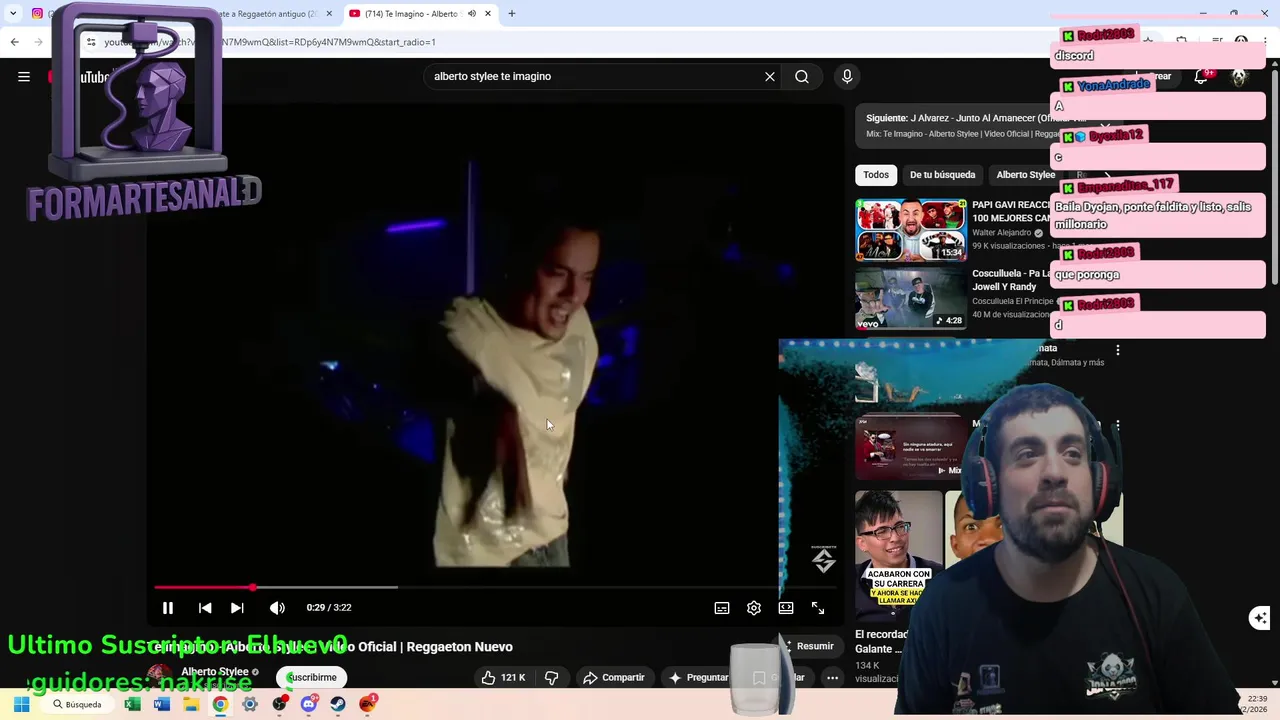Skip to the next video
Image resolution: width=1280 pixels, height=720 pixels.
click(237, 607)
